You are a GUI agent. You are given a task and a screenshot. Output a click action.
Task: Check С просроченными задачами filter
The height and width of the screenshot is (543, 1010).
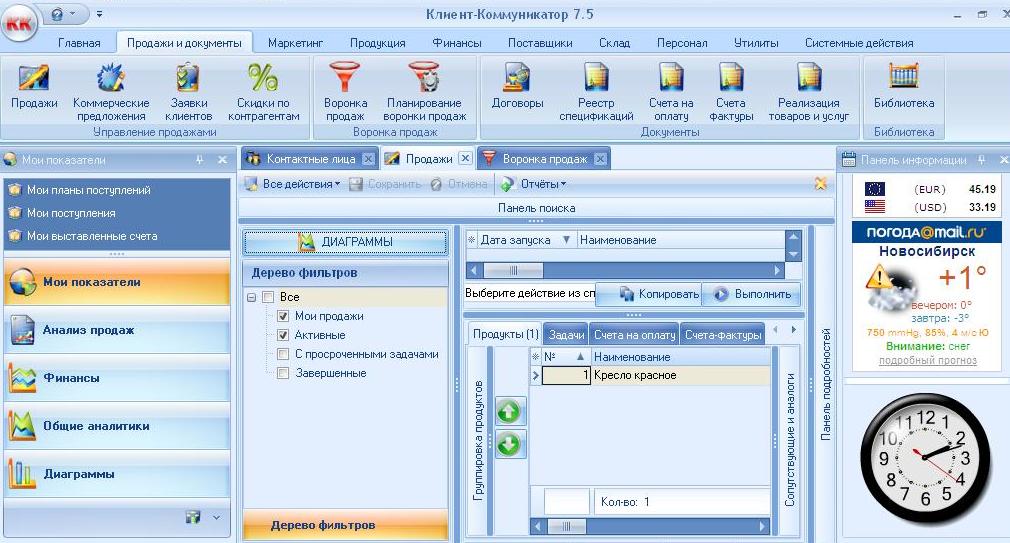[x=283, y=354]
